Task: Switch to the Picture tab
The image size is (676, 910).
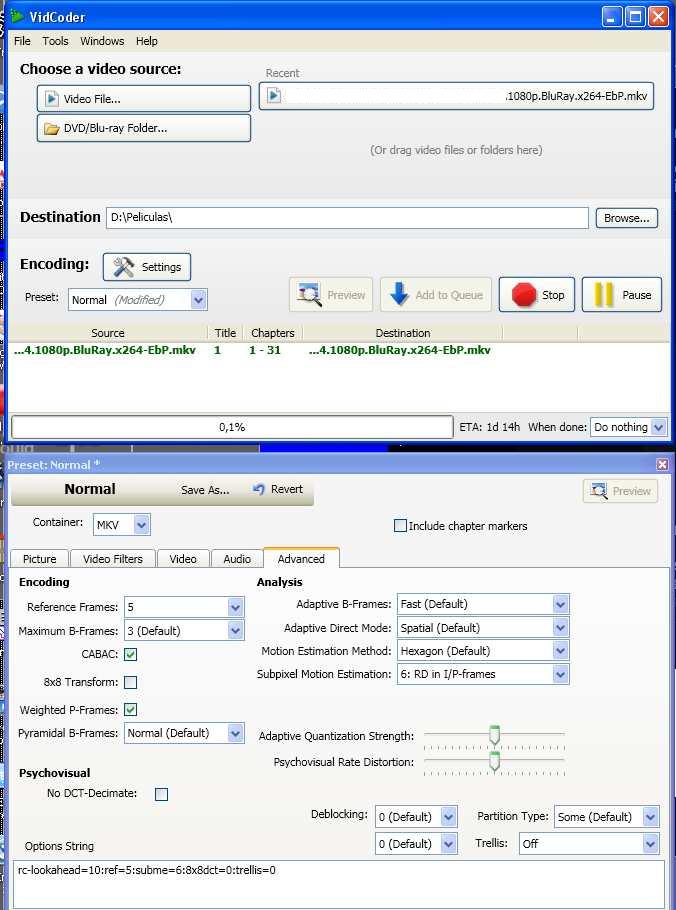Action: pyautogui.click(x=39, y=559)
